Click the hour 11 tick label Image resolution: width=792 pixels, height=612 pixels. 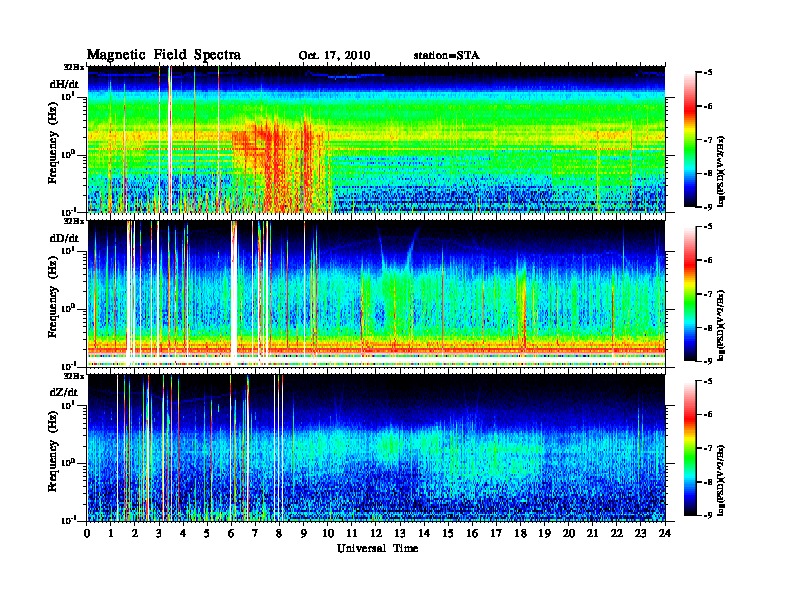coord(352,534)
